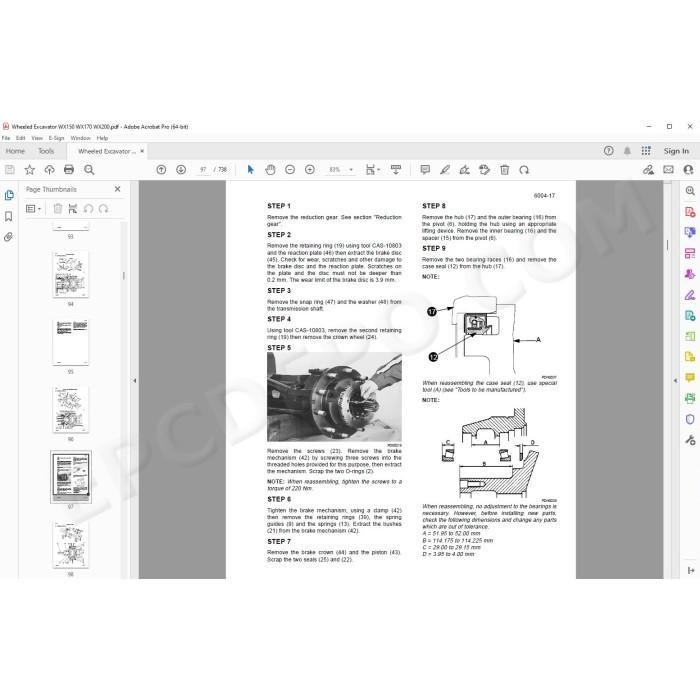The width and height of the screenshot is (700, 700).
Task: Switch to the Tools tab
Action: point(46,151)
